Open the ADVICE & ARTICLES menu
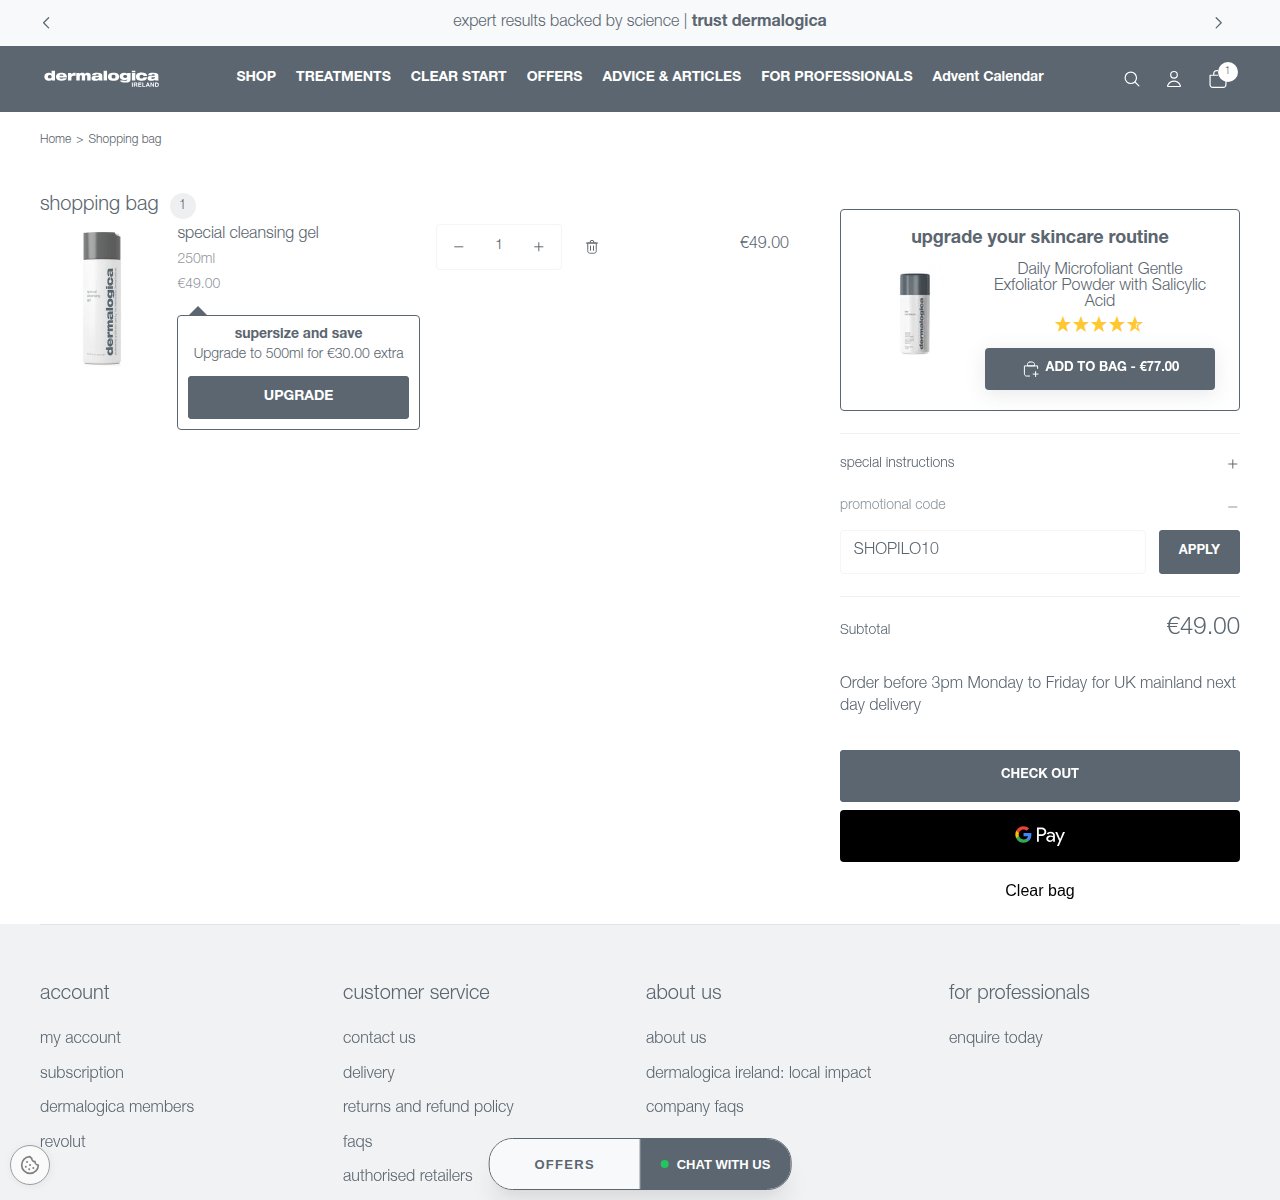Image resolution: width=1280 pixels, height=1200 pixels. point(671,76)
